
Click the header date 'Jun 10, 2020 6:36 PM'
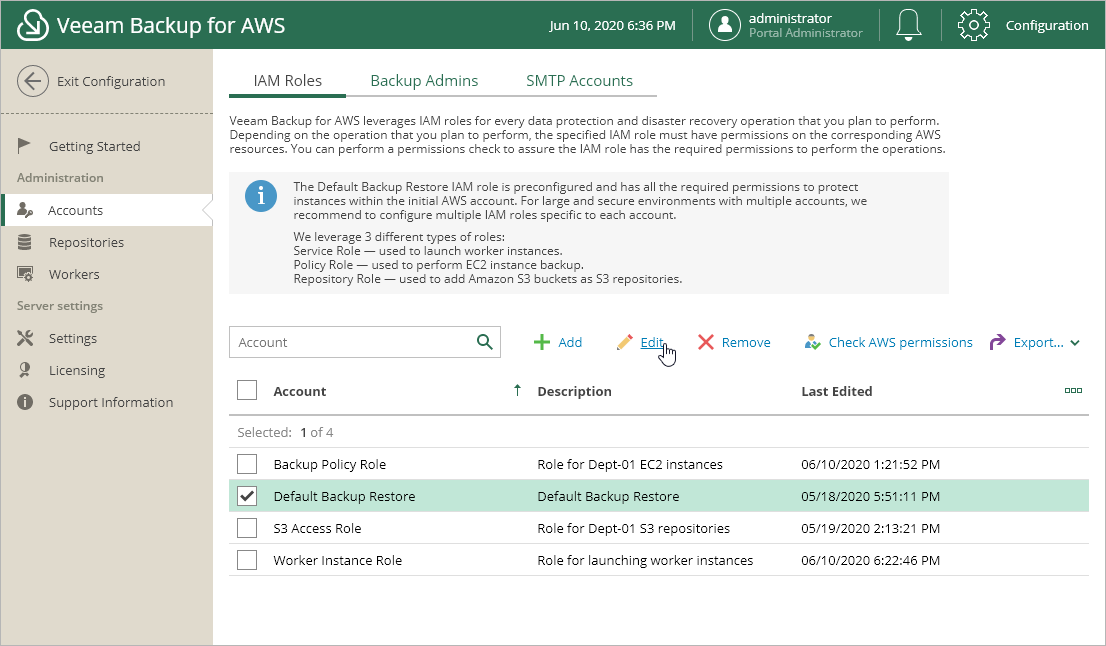click(612, 25)
